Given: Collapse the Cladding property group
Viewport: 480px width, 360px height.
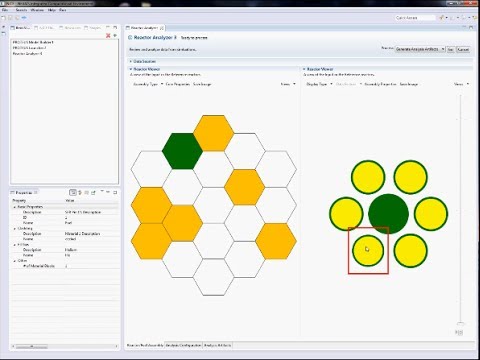Looking at the screenshot, I should pos(14,229).
